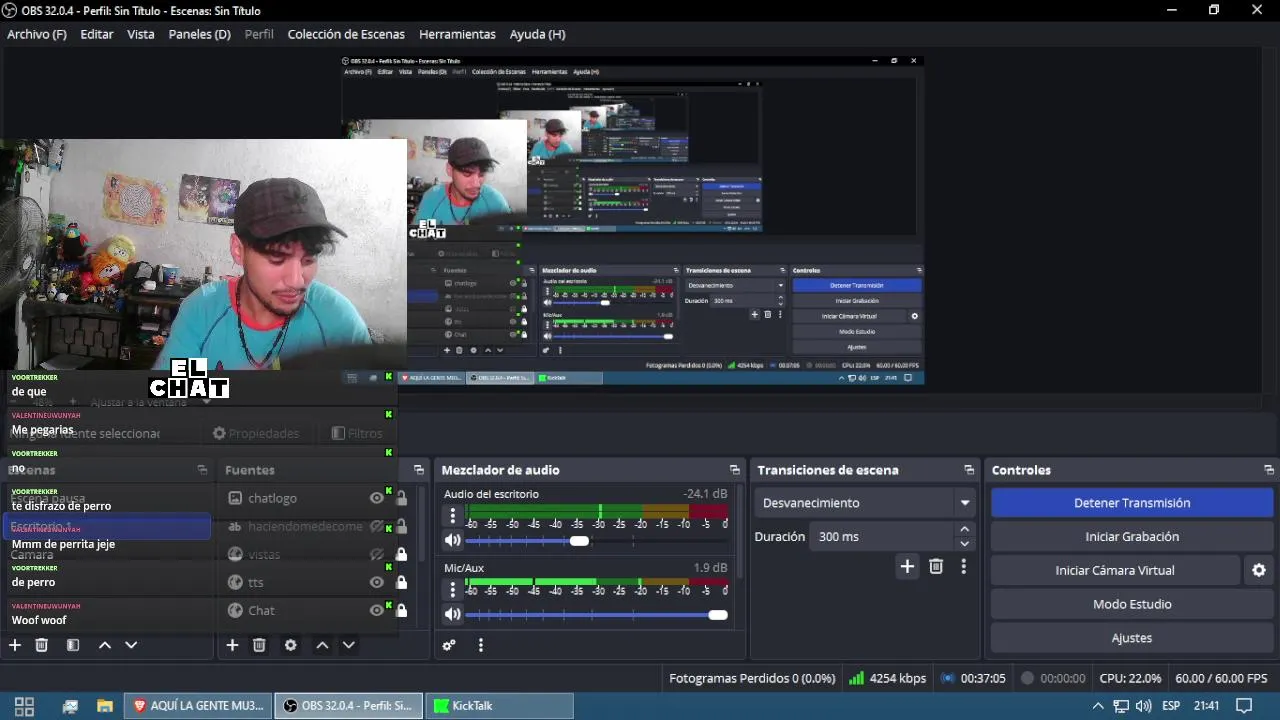The width and height of the screenshot is (1280, 720).
Task: Move source down in Fuentes list
Action: [348, 645]
